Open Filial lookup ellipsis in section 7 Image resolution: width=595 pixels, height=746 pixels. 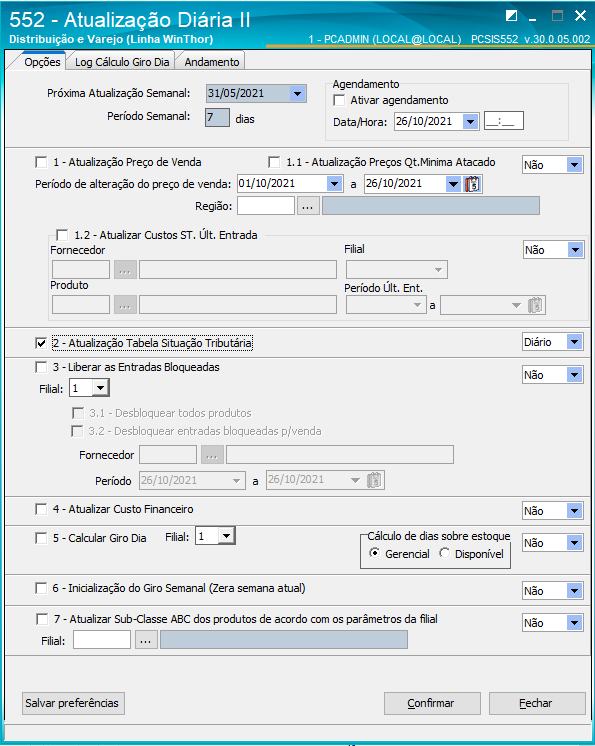146,640
